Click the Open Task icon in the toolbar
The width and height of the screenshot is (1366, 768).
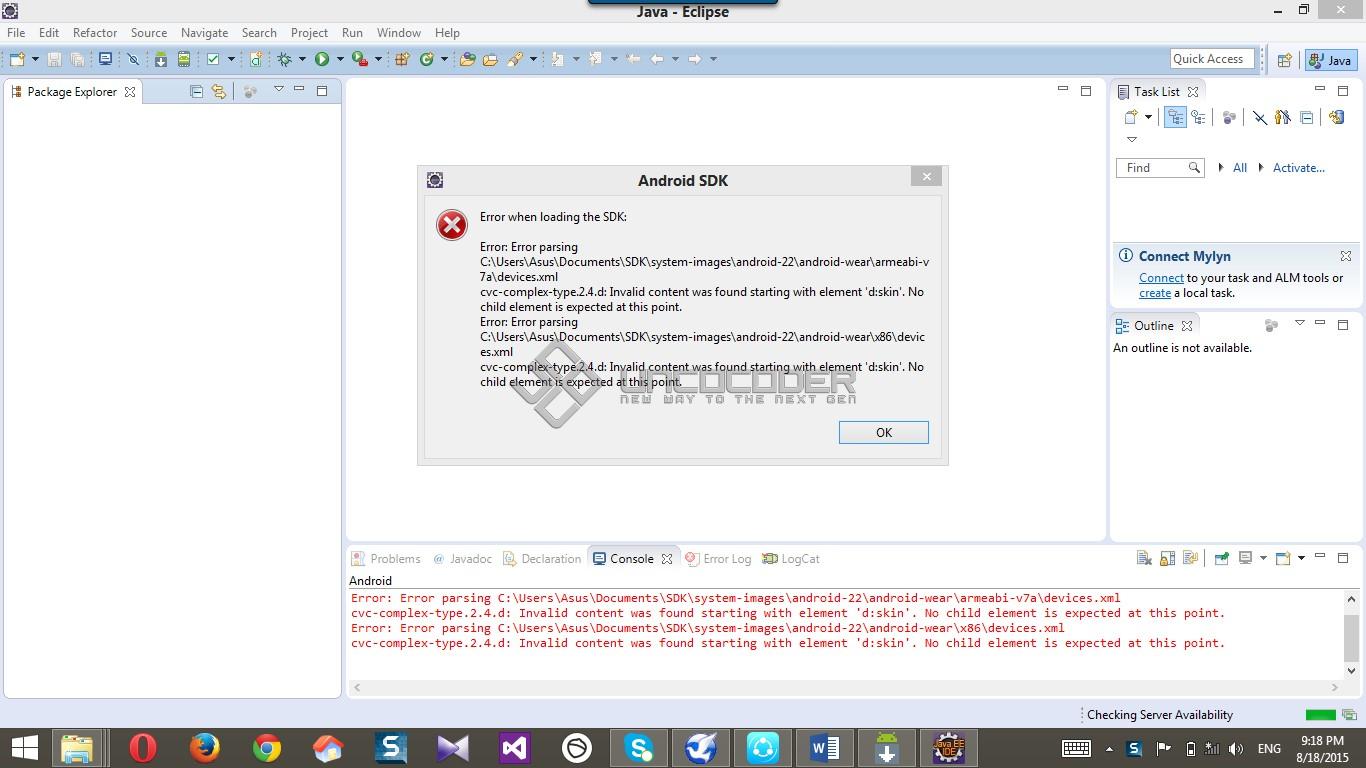click(x=490, y=59)
